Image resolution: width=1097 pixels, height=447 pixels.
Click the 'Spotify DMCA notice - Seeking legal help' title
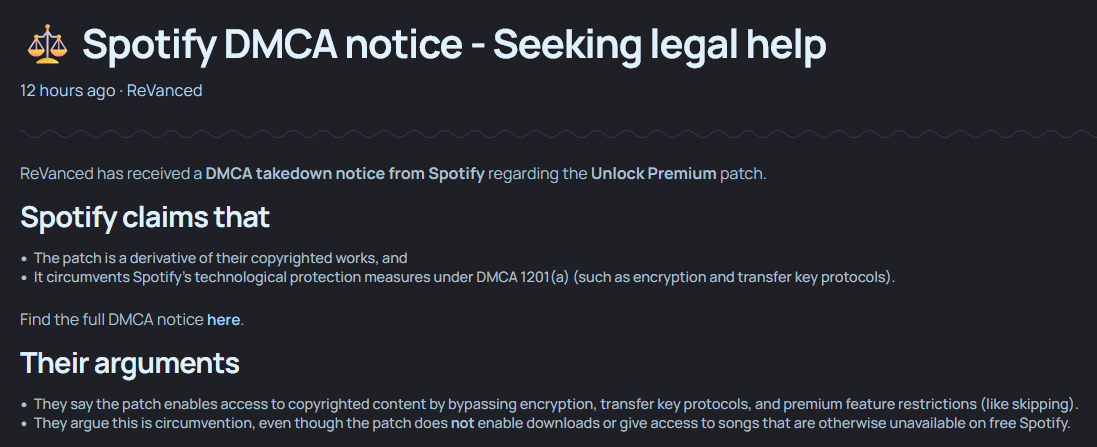coord(454,45)
